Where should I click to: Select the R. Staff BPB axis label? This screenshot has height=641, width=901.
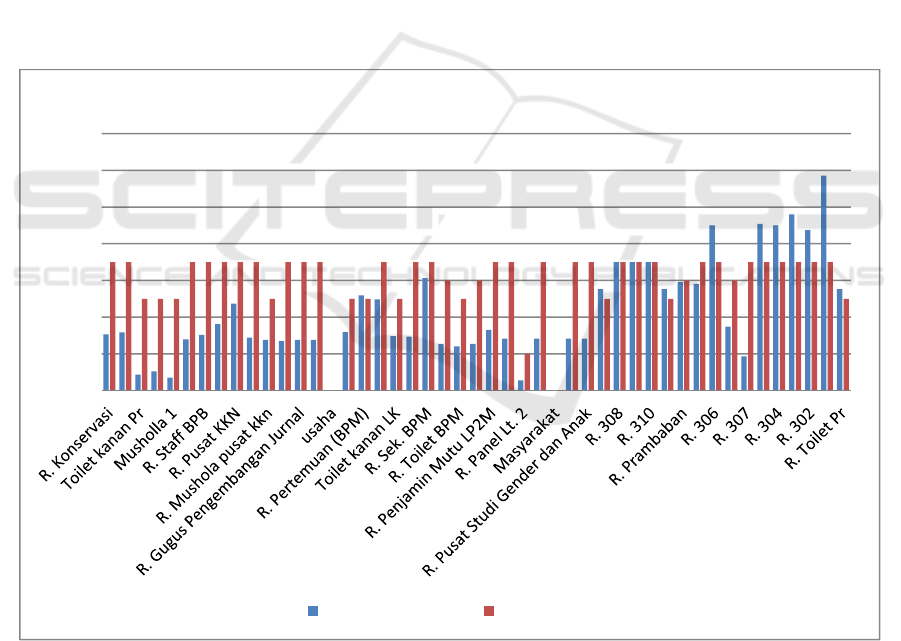click(176, 437)
